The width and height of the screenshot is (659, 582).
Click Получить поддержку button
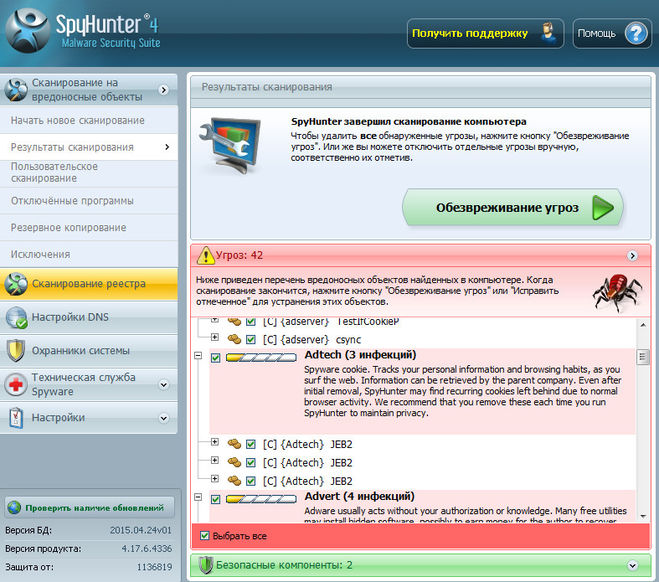coord(485,33)
